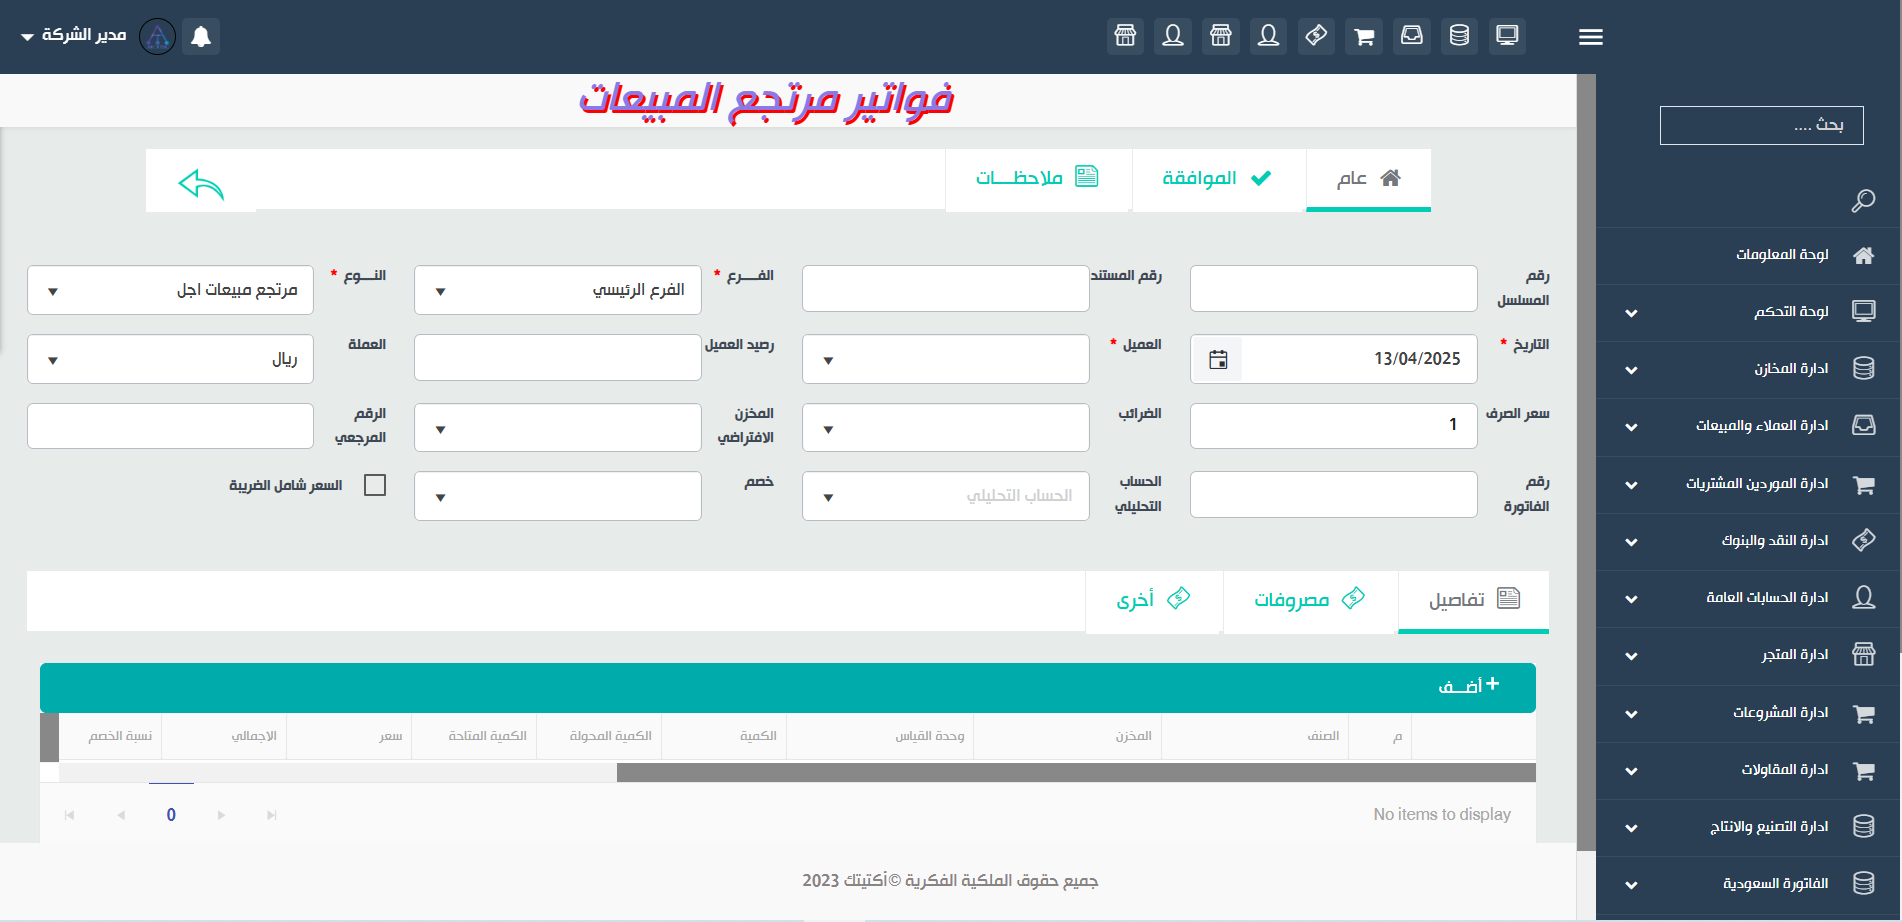Click the money tag icon in top toolbar

tap(1316, 36)
